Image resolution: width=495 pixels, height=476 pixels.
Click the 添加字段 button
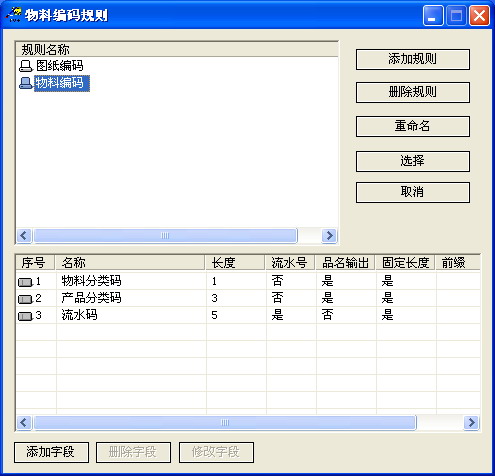click(x=51, y=452)
